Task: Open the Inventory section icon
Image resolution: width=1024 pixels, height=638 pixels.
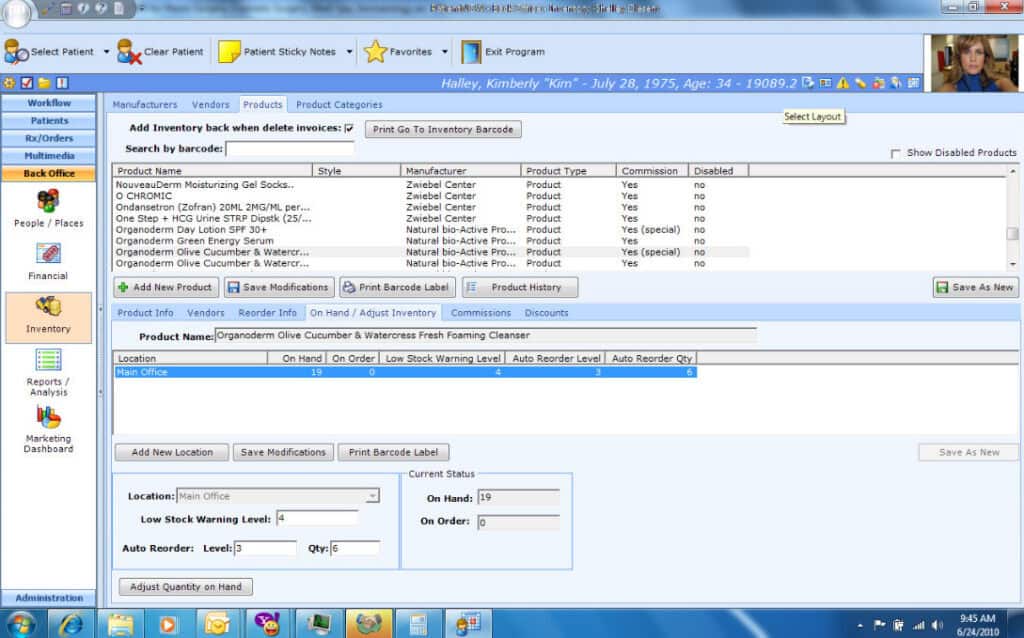Action: pyautogui.click(x=48, y=307)
